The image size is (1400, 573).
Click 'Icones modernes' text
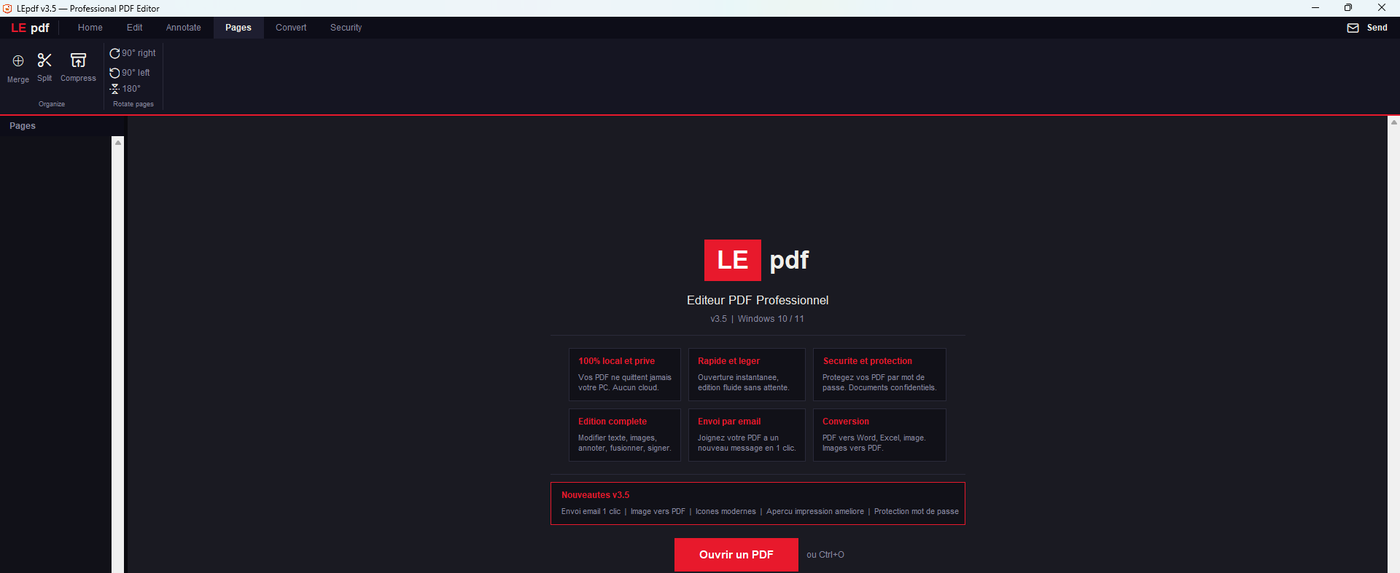(x=725, y=511)
